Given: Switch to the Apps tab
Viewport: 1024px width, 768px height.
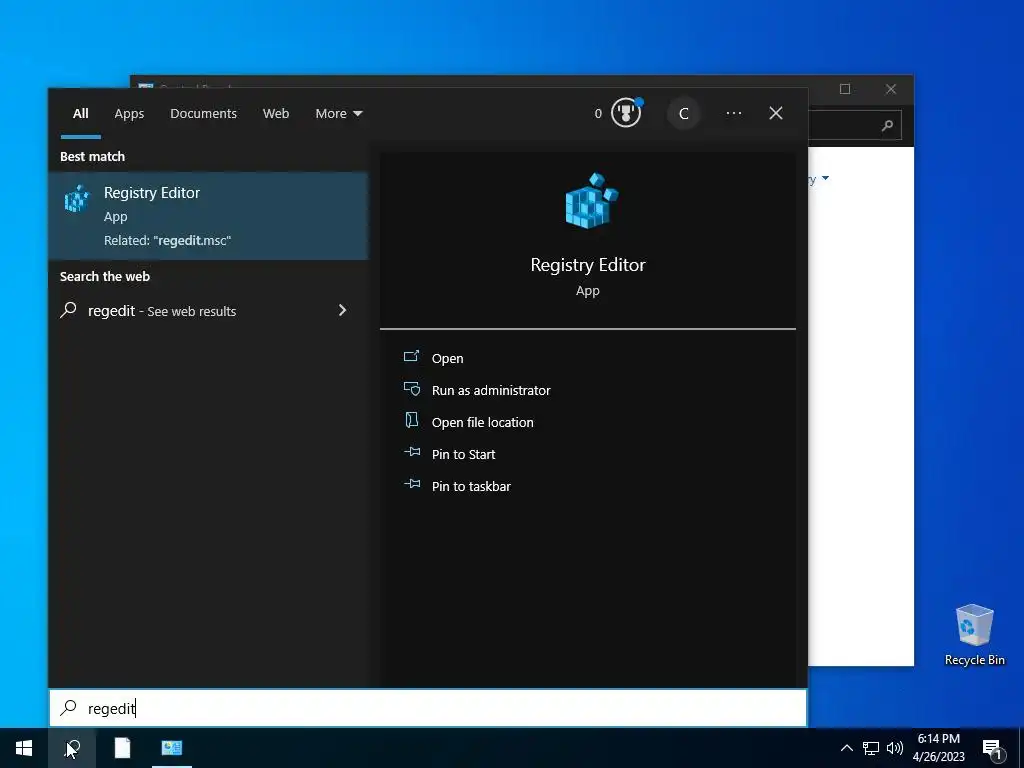Looking at the screenshot, I should pyautogui.click(x=129, y=114).
